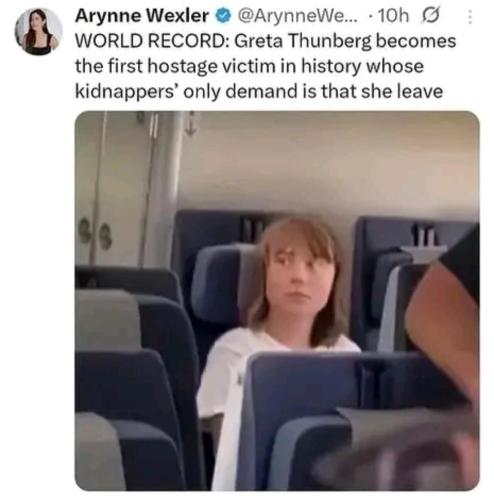The width and height of the screenshot is (494, 500).
Task: Click the line "kidnappers' only demand is that she leave"
Action: click(x=259, y=91)
